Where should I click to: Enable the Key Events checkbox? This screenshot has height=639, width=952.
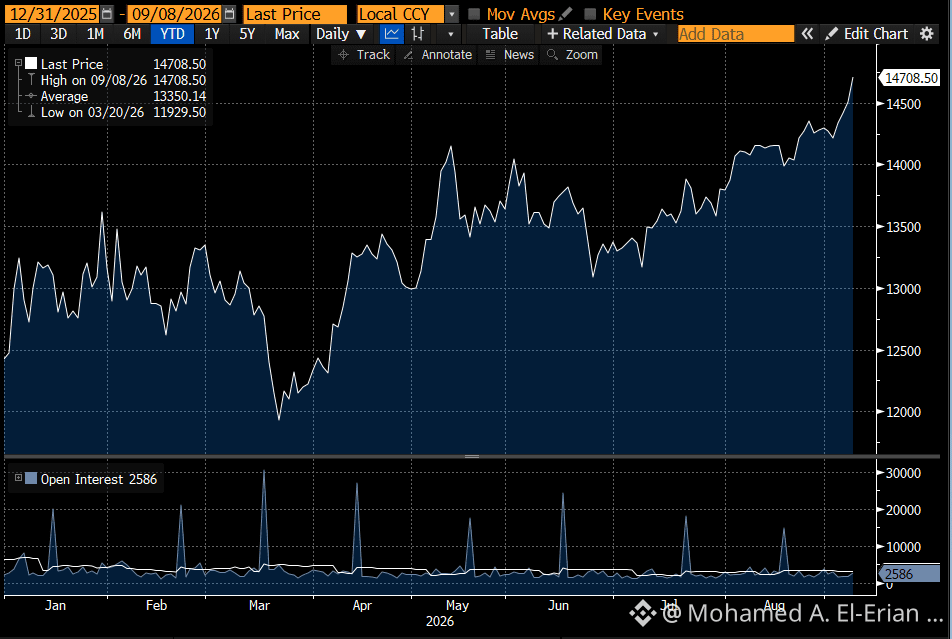(x=590, y=13)
